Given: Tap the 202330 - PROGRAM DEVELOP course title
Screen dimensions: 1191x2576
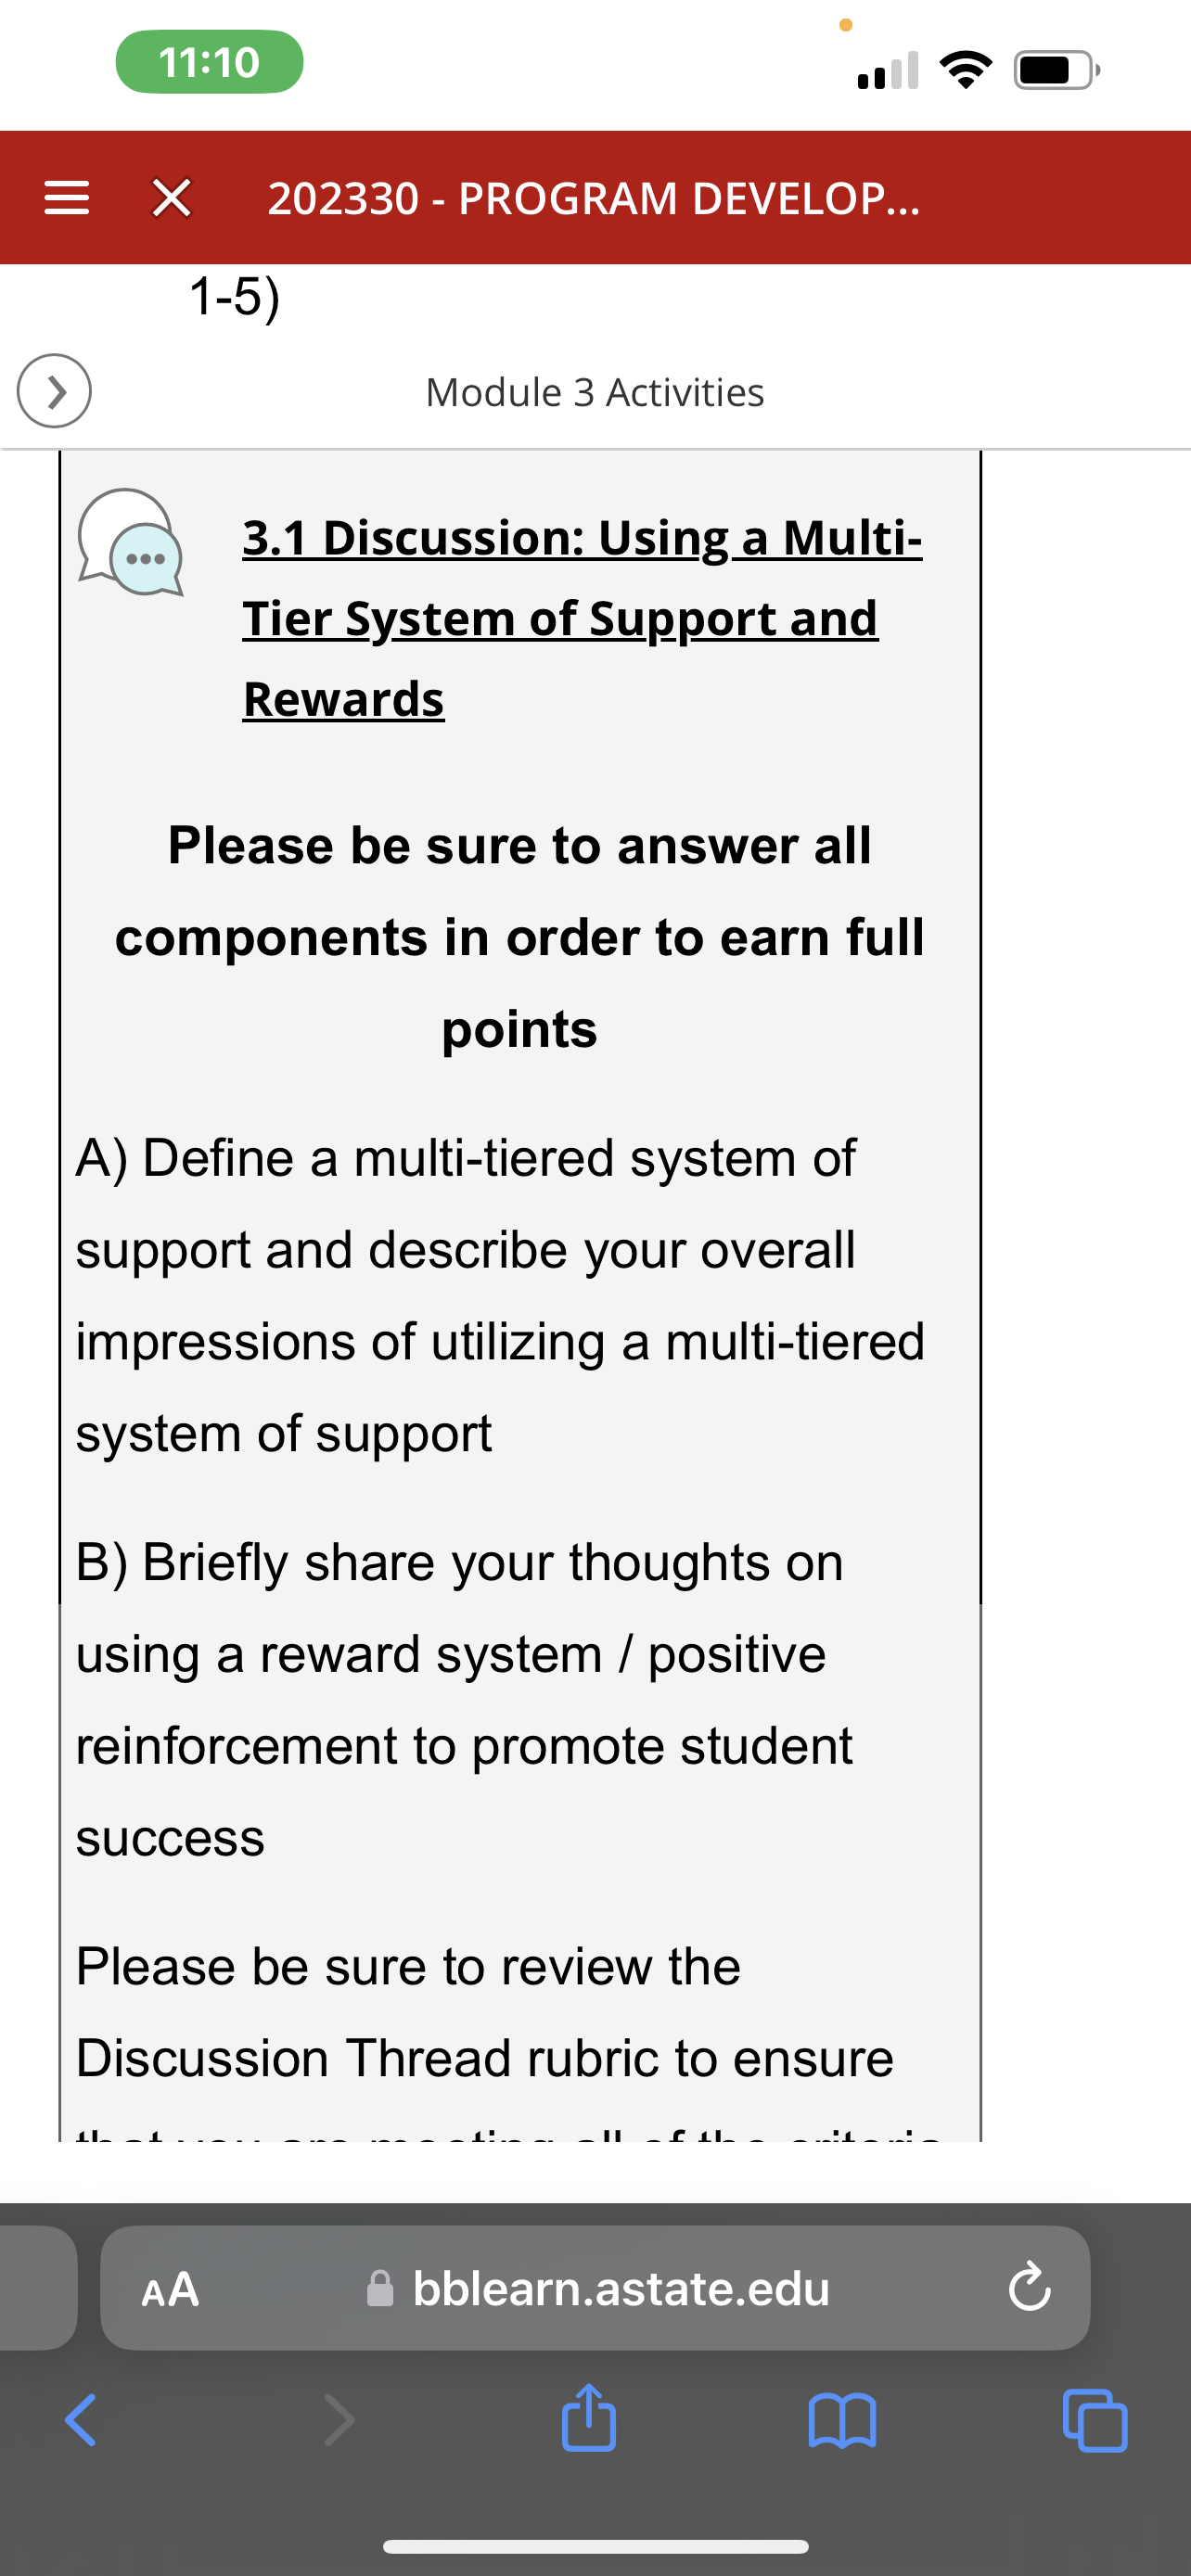Looking at the screenshot, I should click(x=594, y=198).
